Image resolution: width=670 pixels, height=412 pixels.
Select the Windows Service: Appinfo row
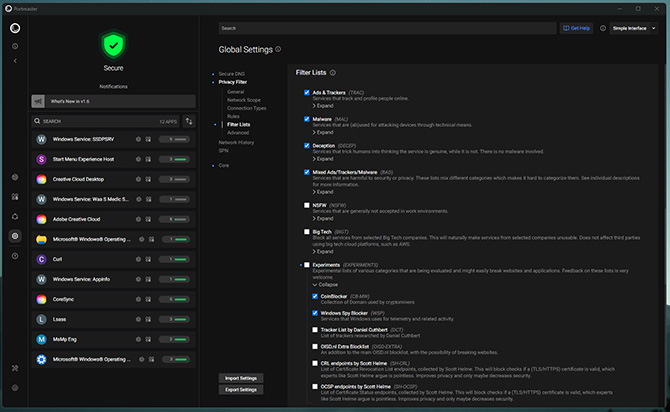[113, 280]
